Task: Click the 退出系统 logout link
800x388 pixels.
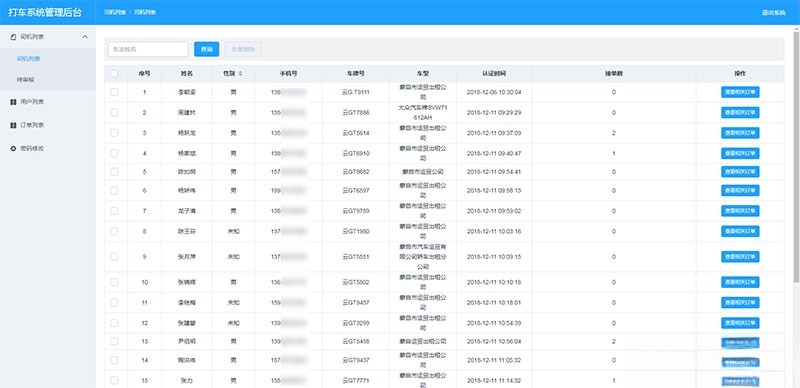Action: pyautogui.click(x=773, y=12)
